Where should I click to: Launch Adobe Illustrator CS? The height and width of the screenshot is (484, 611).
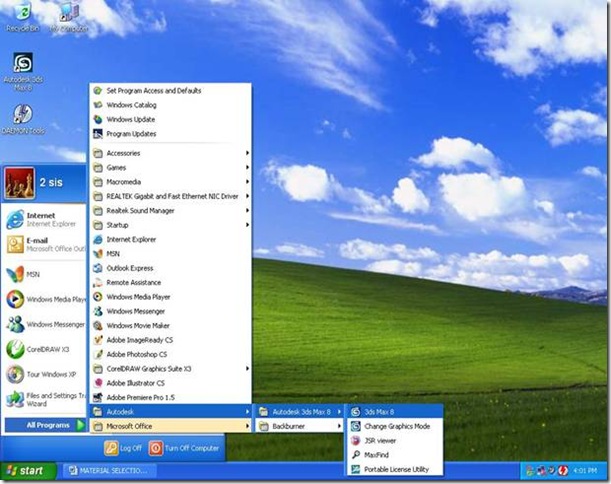point(170,383)
